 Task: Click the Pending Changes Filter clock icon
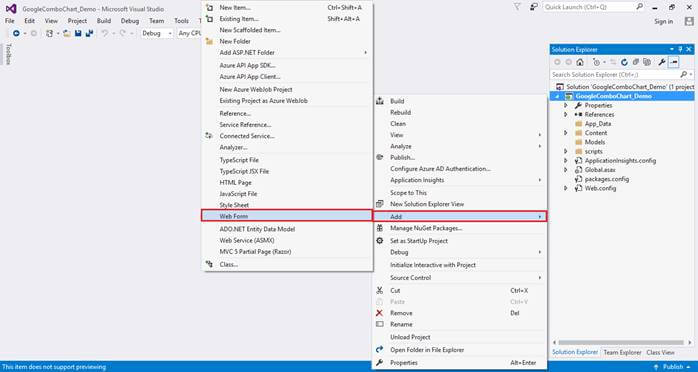tap(596, 62)
